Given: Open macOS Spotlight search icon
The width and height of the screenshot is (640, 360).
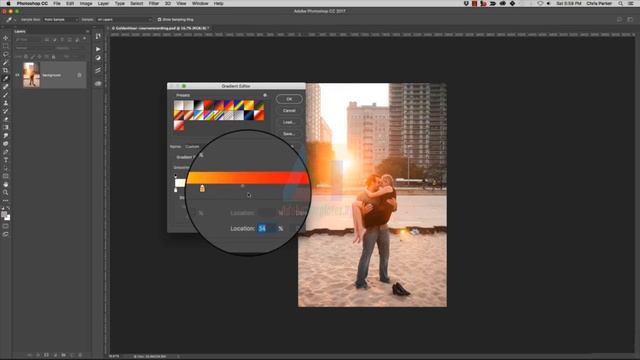Looking at the screenshot, I should [620, 3].
